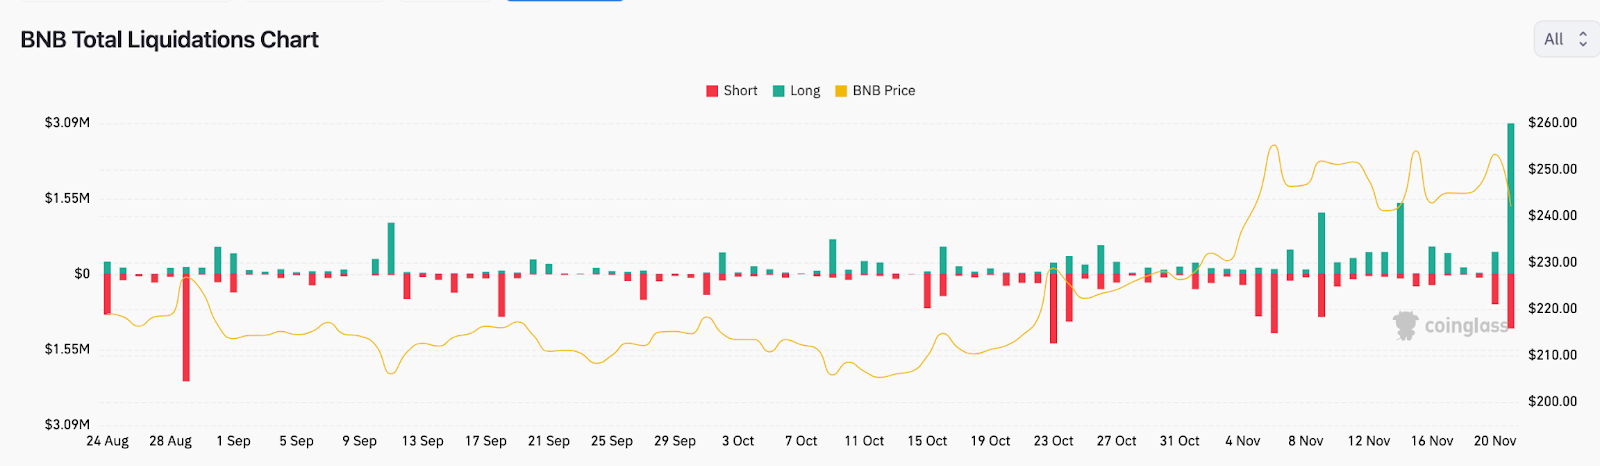The width and height of the screenshot is (1600, 466).
Task: Click the green long bar near 12 Sep
Action: (391, 248)
